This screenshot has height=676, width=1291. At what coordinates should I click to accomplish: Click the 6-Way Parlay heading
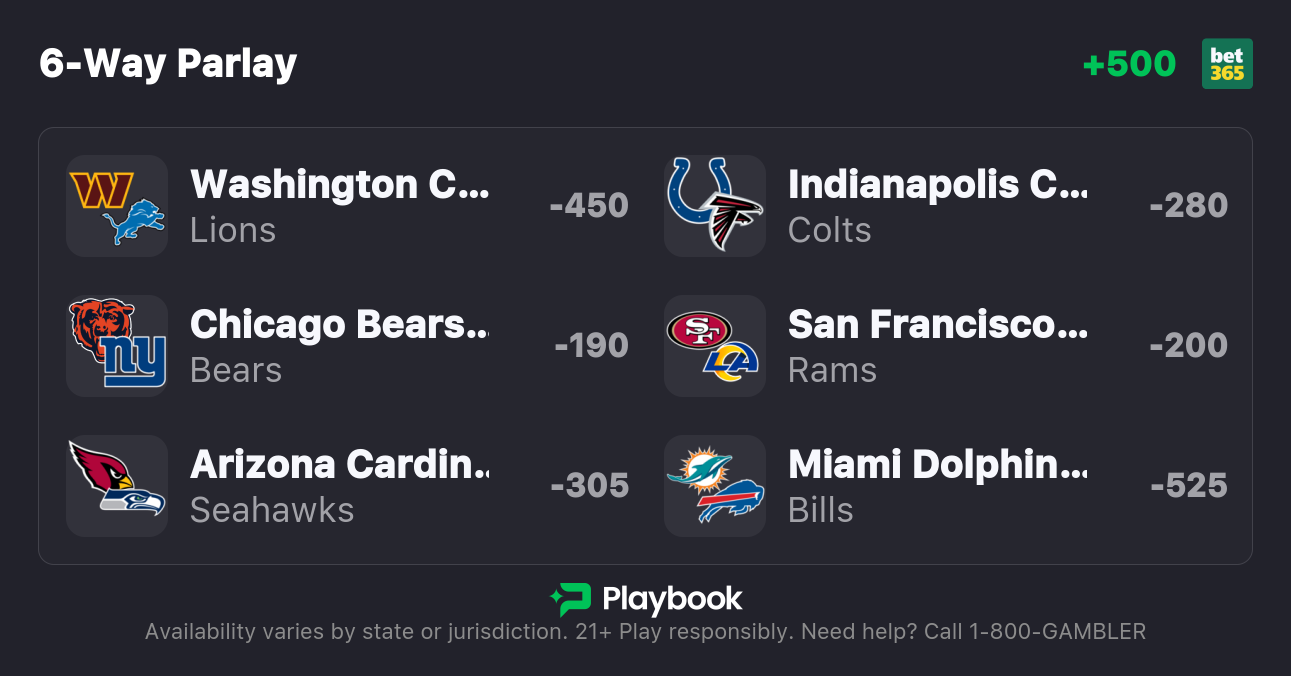pos(168,64)
